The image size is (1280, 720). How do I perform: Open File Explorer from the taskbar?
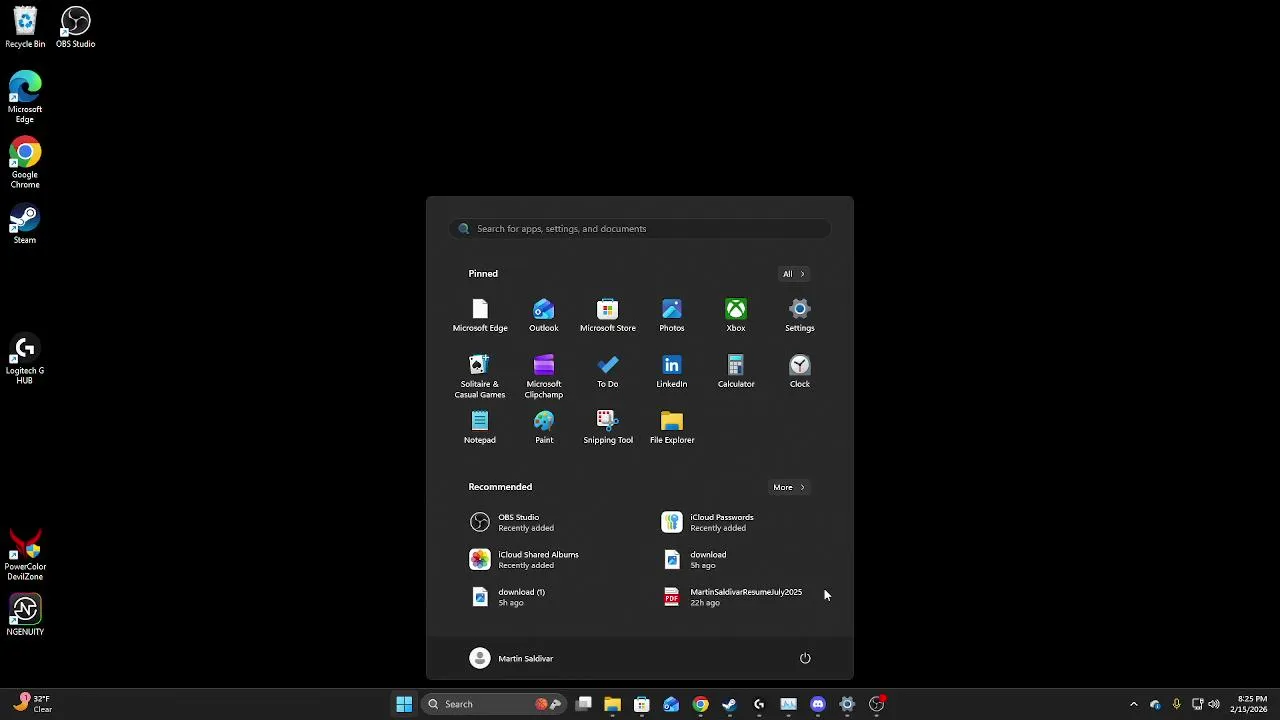[612, 704]
